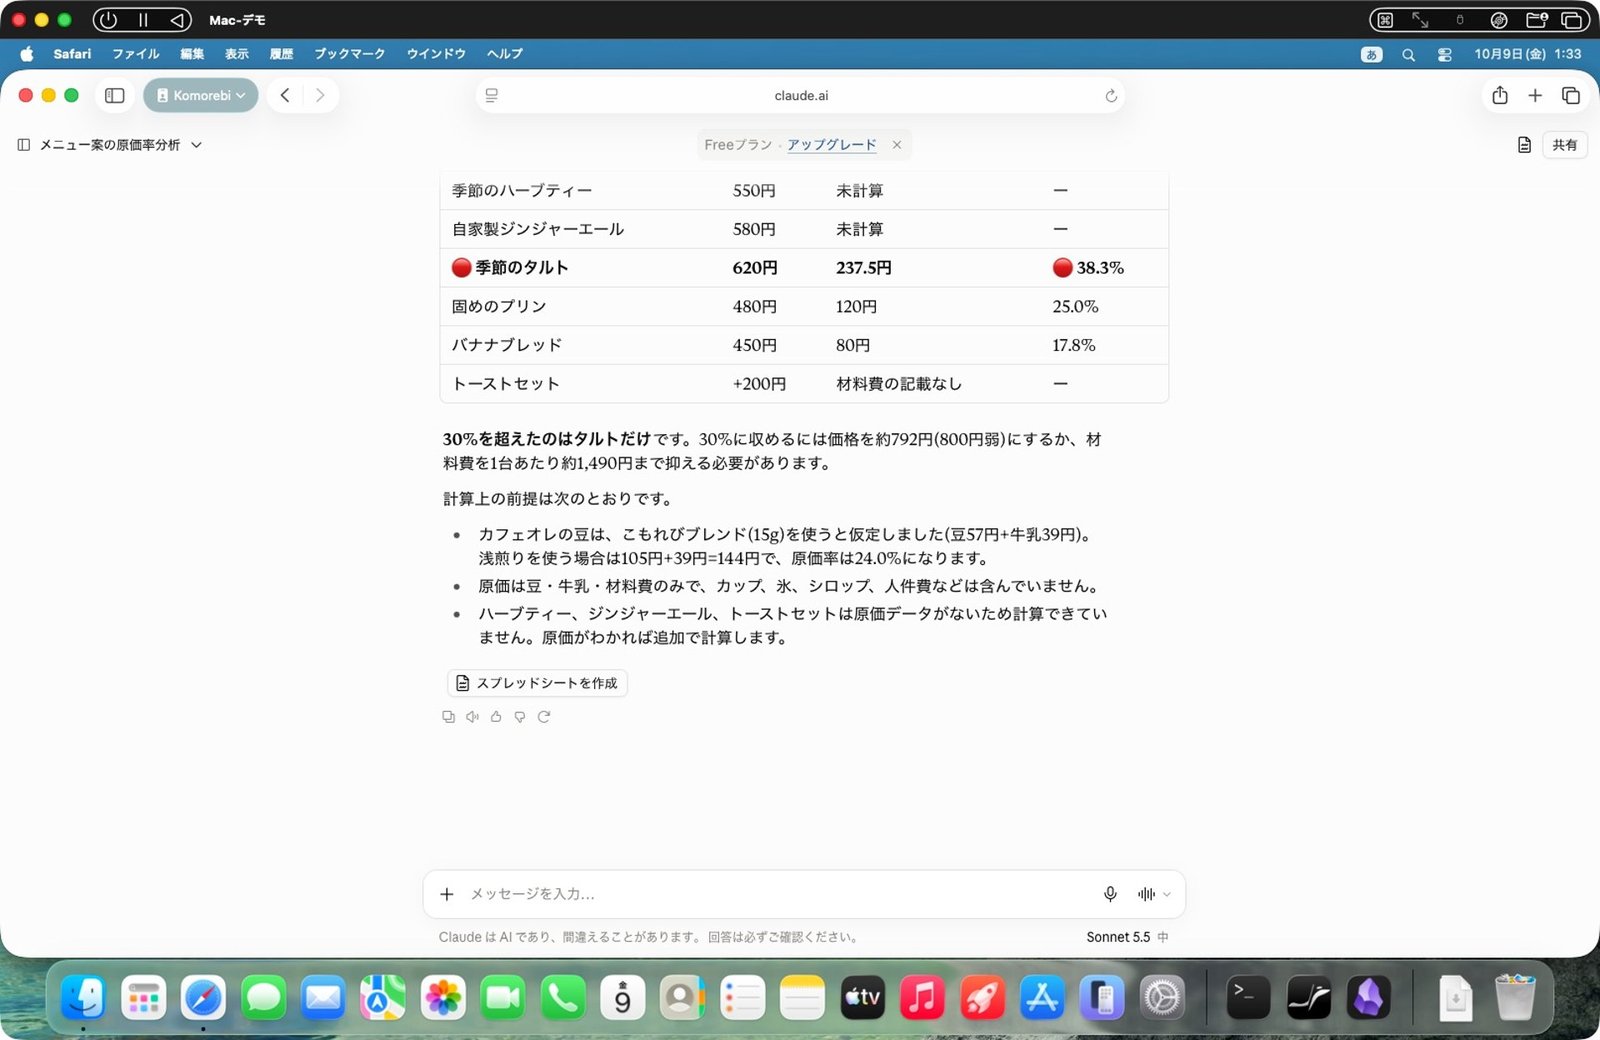
Task: Open the ファイル menu
Action: coord(136,54)
